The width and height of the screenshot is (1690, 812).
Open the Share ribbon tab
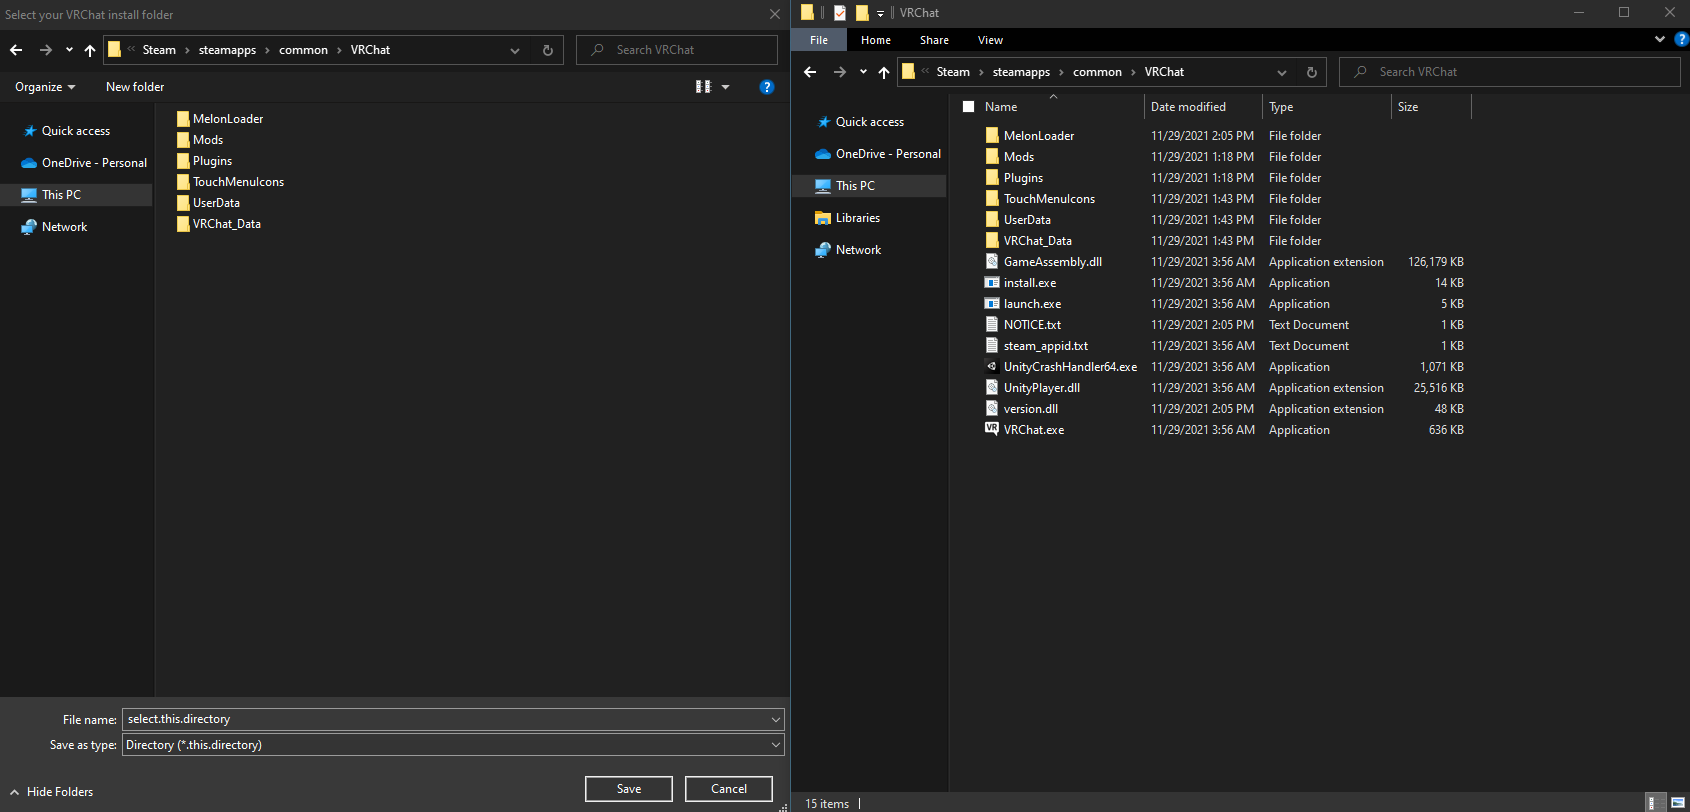click(x=934, y=40)
